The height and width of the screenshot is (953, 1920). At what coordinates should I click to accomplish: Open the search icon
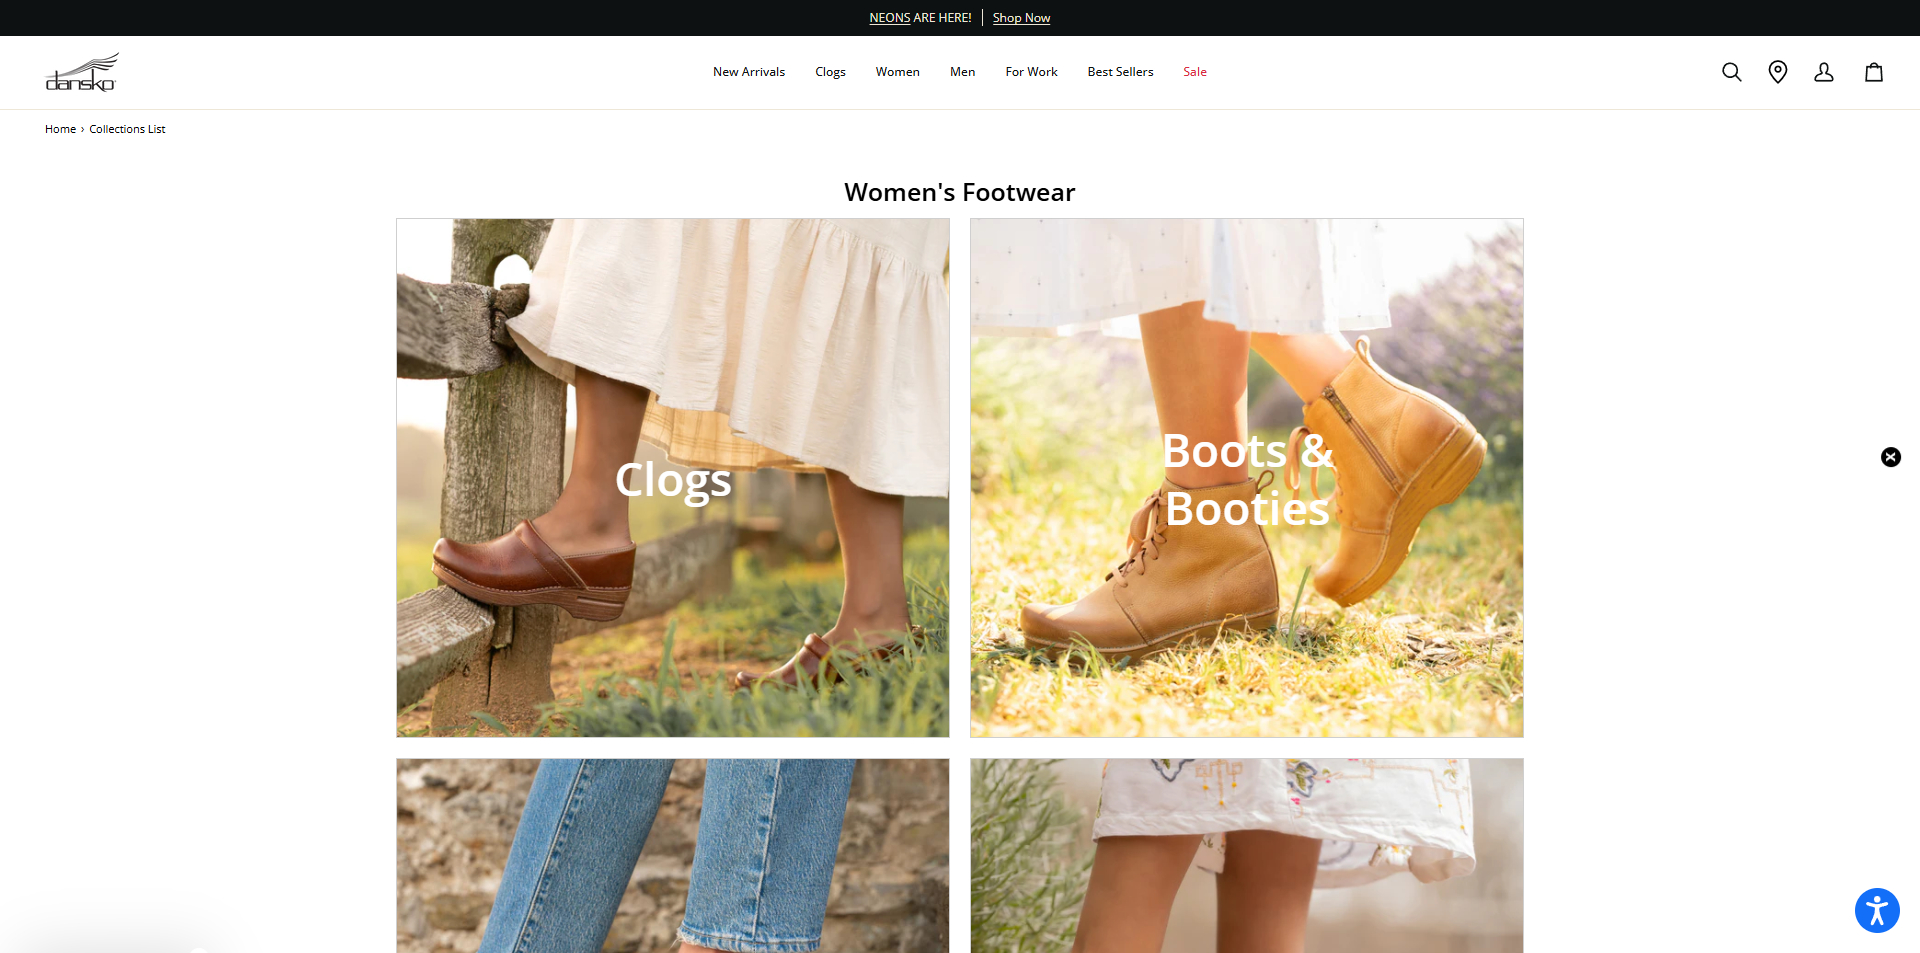click(x=1731, y=71)
